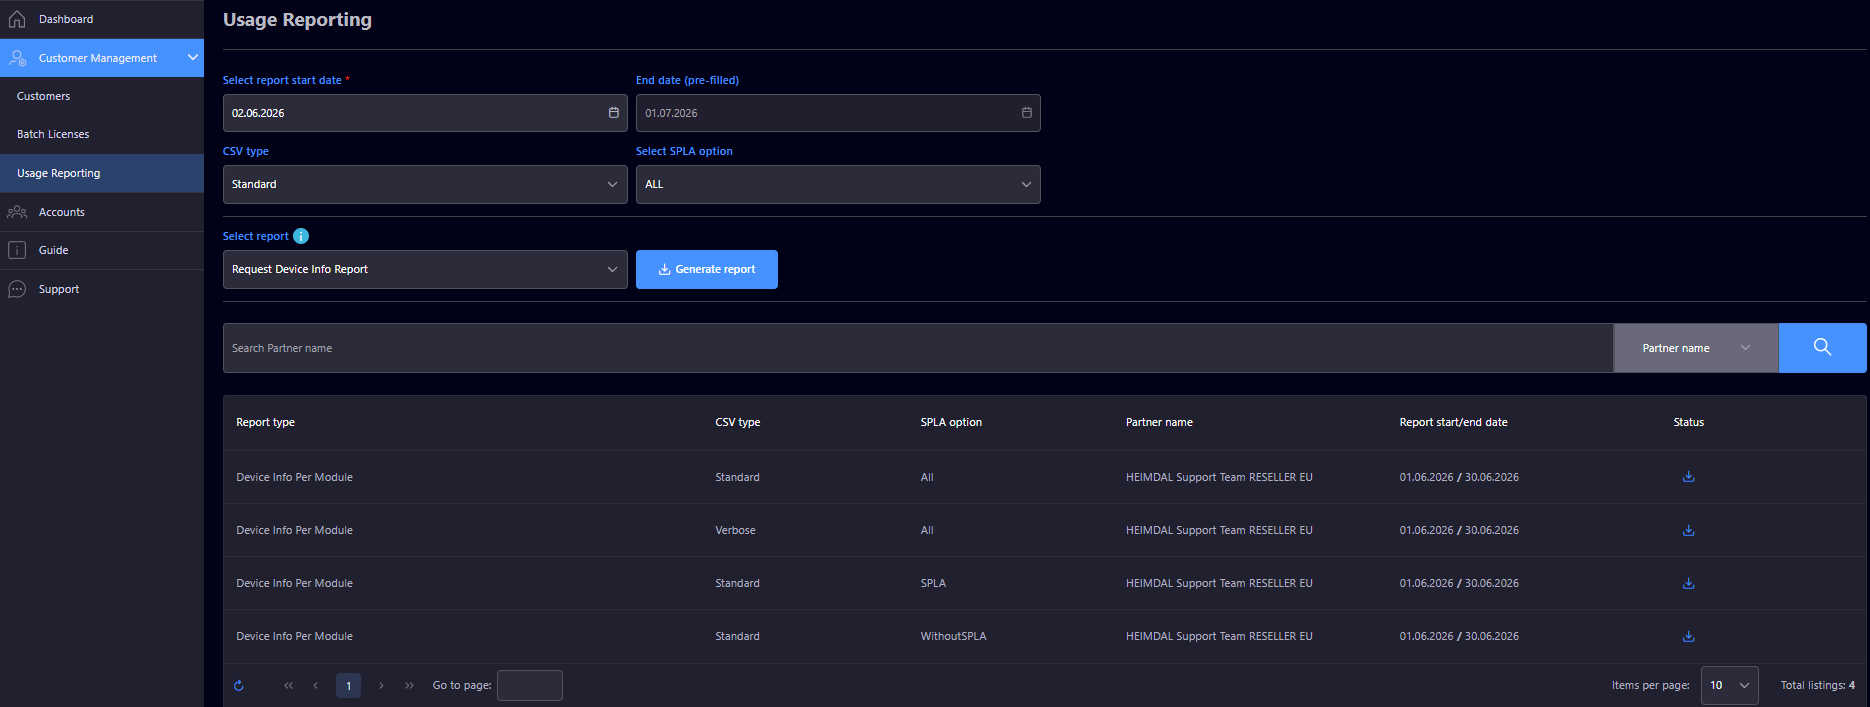Click the WithoutSPLA option cell
This screenshot has width=1870, height=707.
953,636
